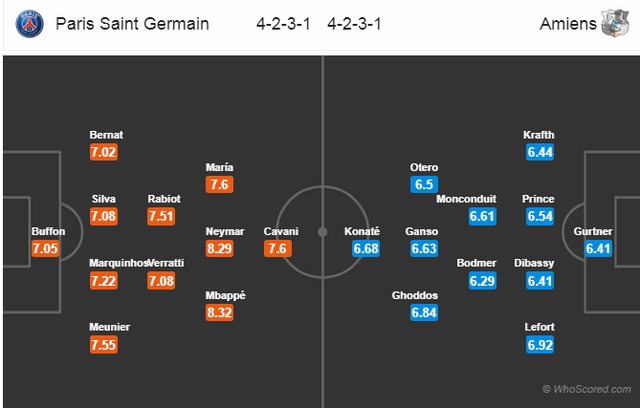Click the WhoScored.com watermark
Screen dimensions: 640x408
click(x=587, y=389)
